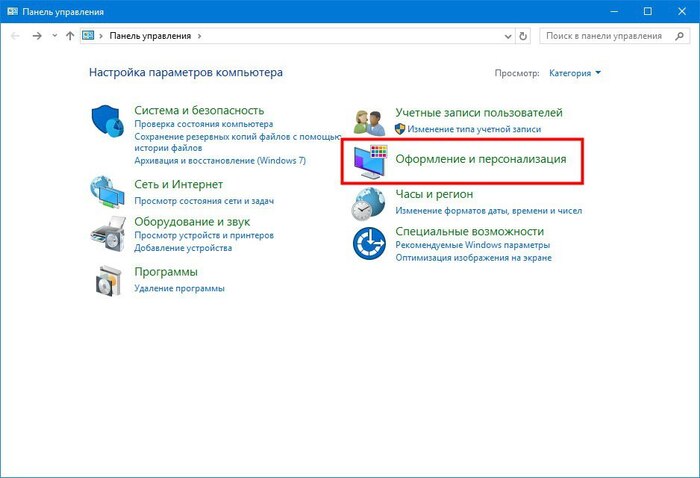This screenshot has height=478, width=700.
Task: Expand the address bar history dropdown
Action: point(508,36)
